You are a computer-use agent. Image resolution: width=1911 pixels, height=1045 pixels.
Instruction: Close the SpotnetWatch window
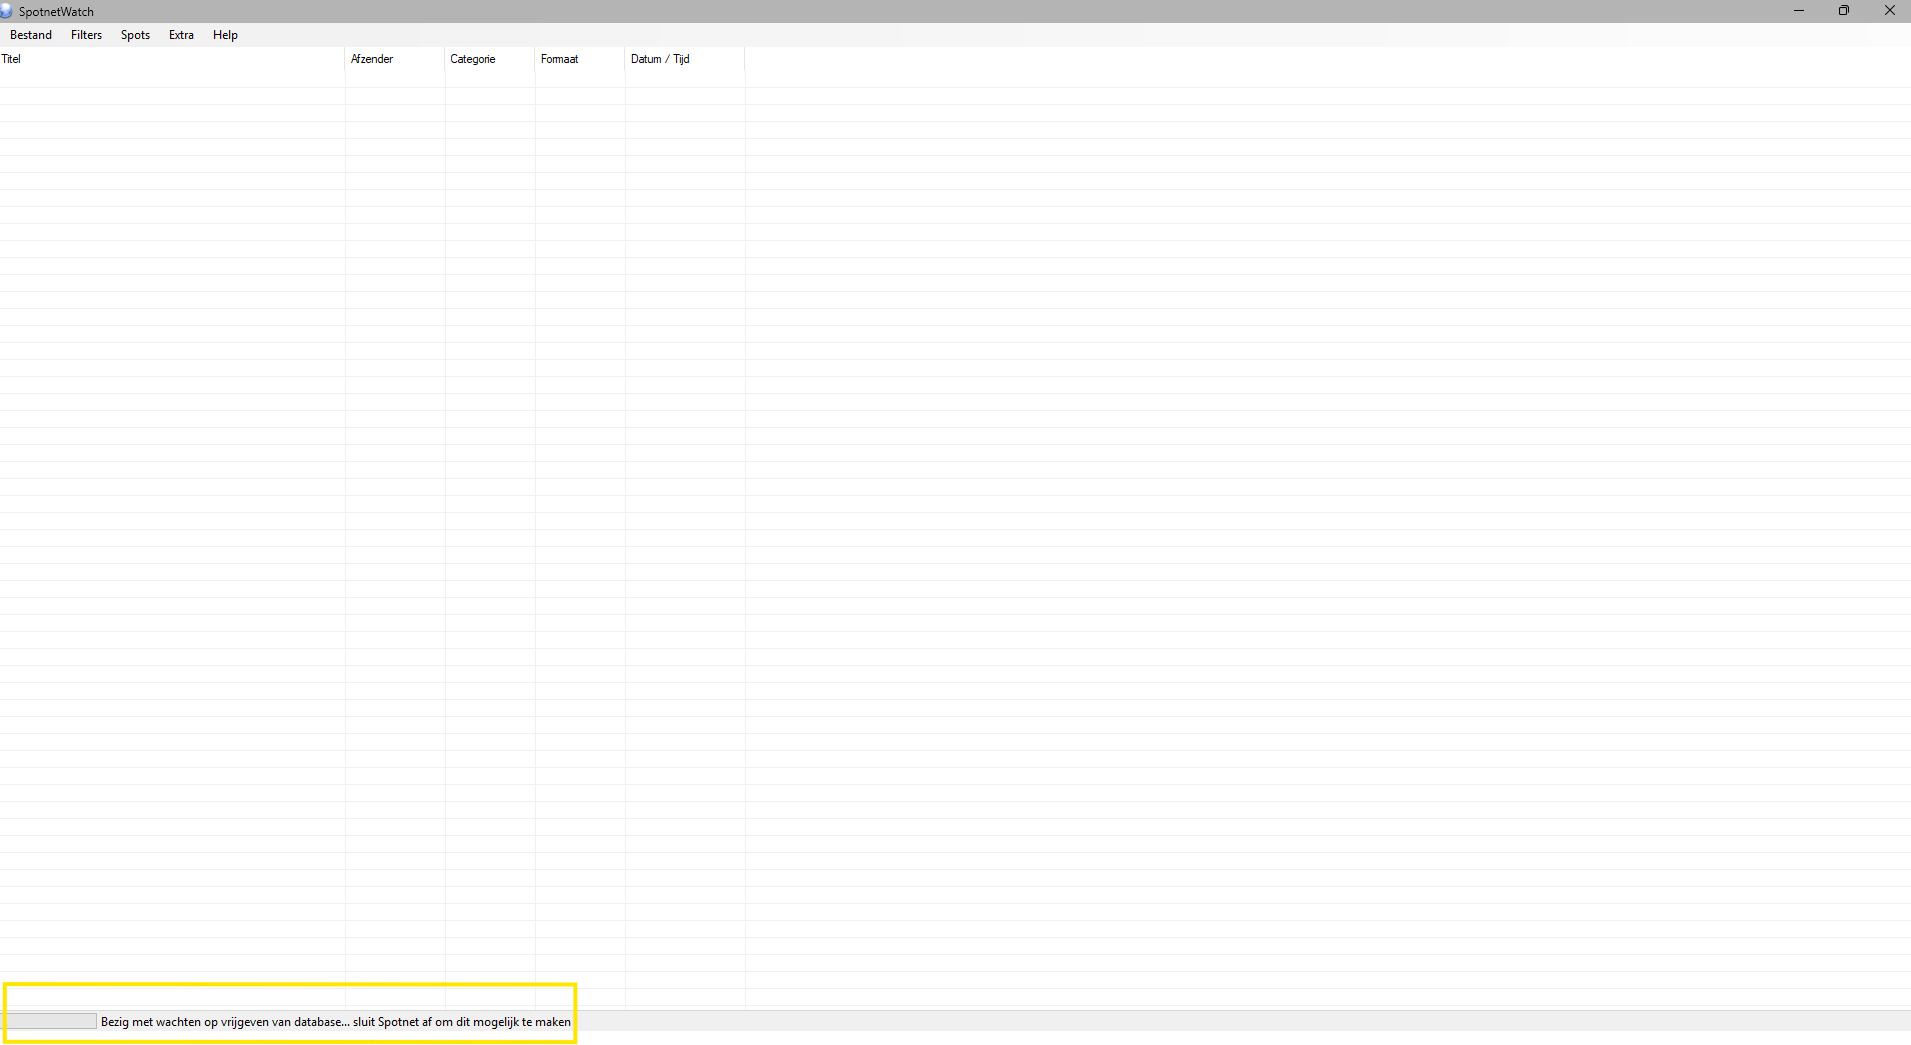click(1890, 11)
